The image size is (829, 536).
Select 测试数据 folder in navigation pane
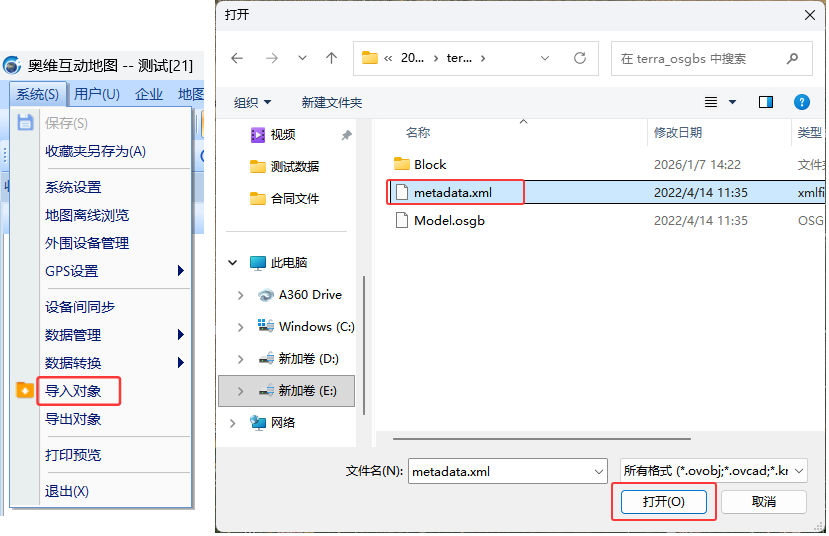pyautogui.click(x=284, y=167)
